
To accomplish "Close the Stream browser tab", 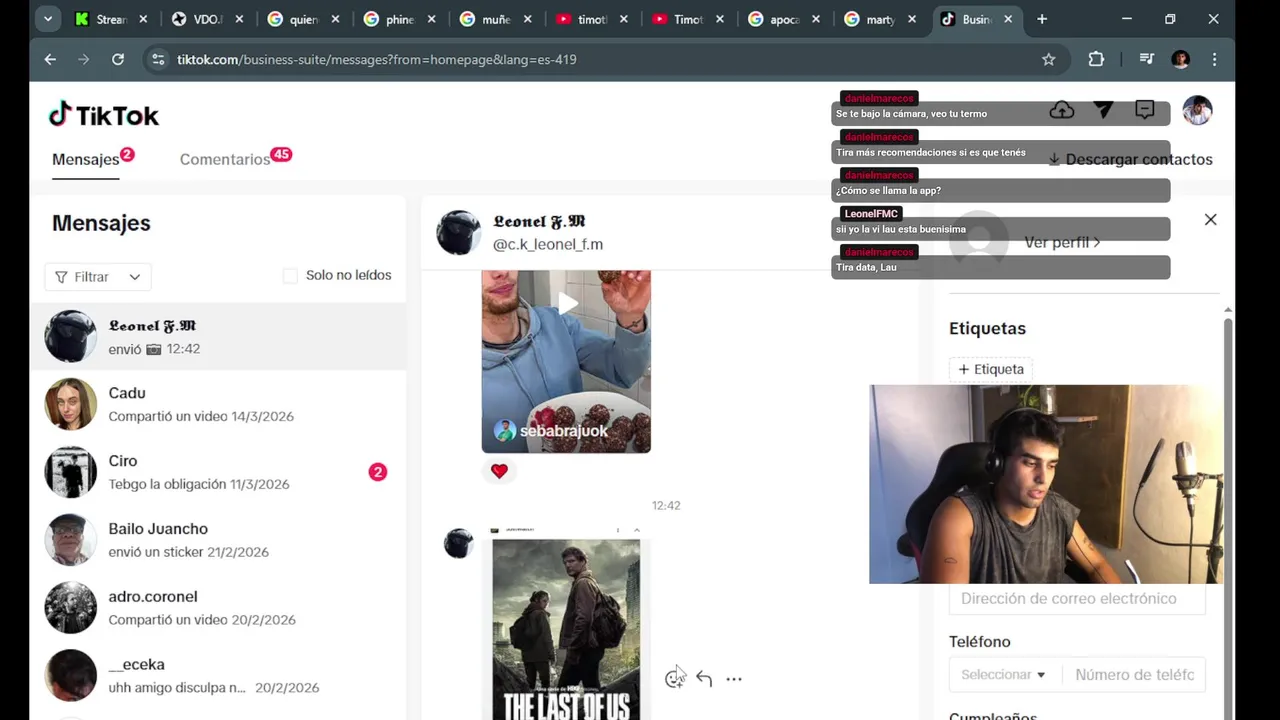I will tap(143, 19).
